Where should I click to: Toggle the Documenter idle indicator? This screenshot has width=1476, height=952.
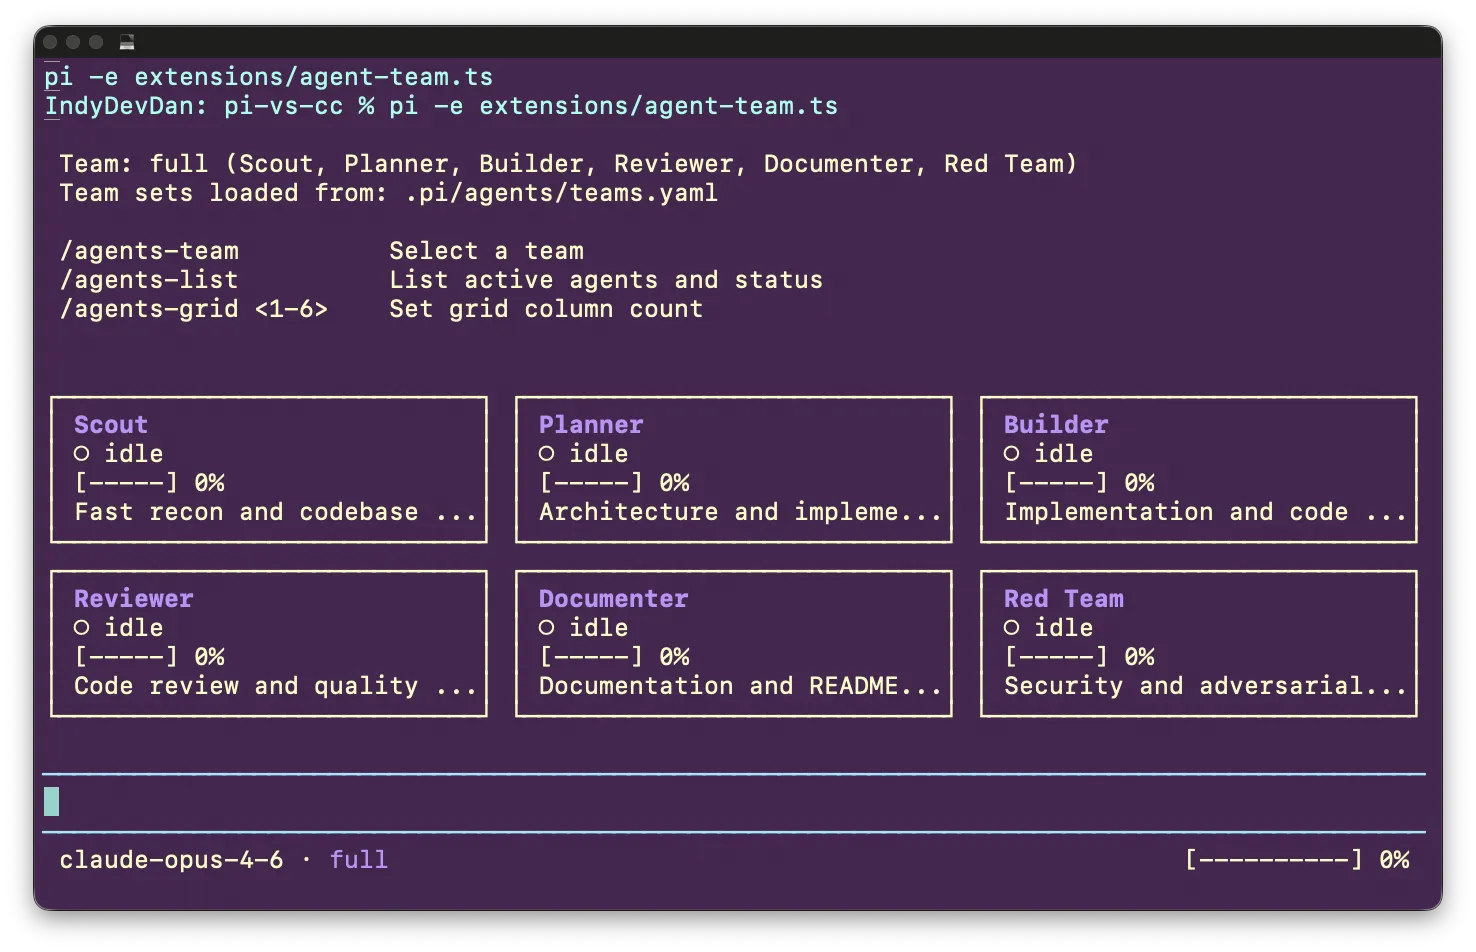click(x=547, y=627)
